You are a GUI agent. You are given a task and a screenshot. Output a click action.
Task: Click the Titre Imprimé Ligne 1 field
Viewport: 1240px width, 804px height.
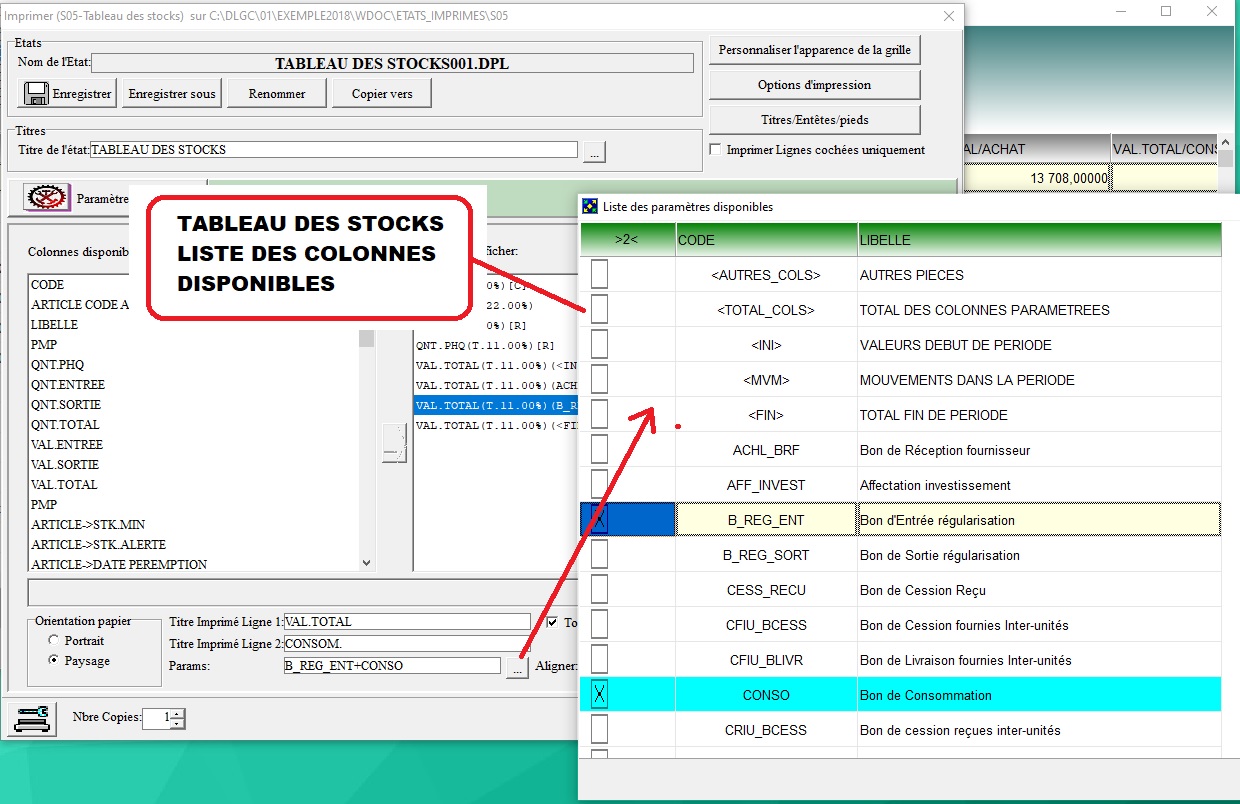tap(407, 622)
